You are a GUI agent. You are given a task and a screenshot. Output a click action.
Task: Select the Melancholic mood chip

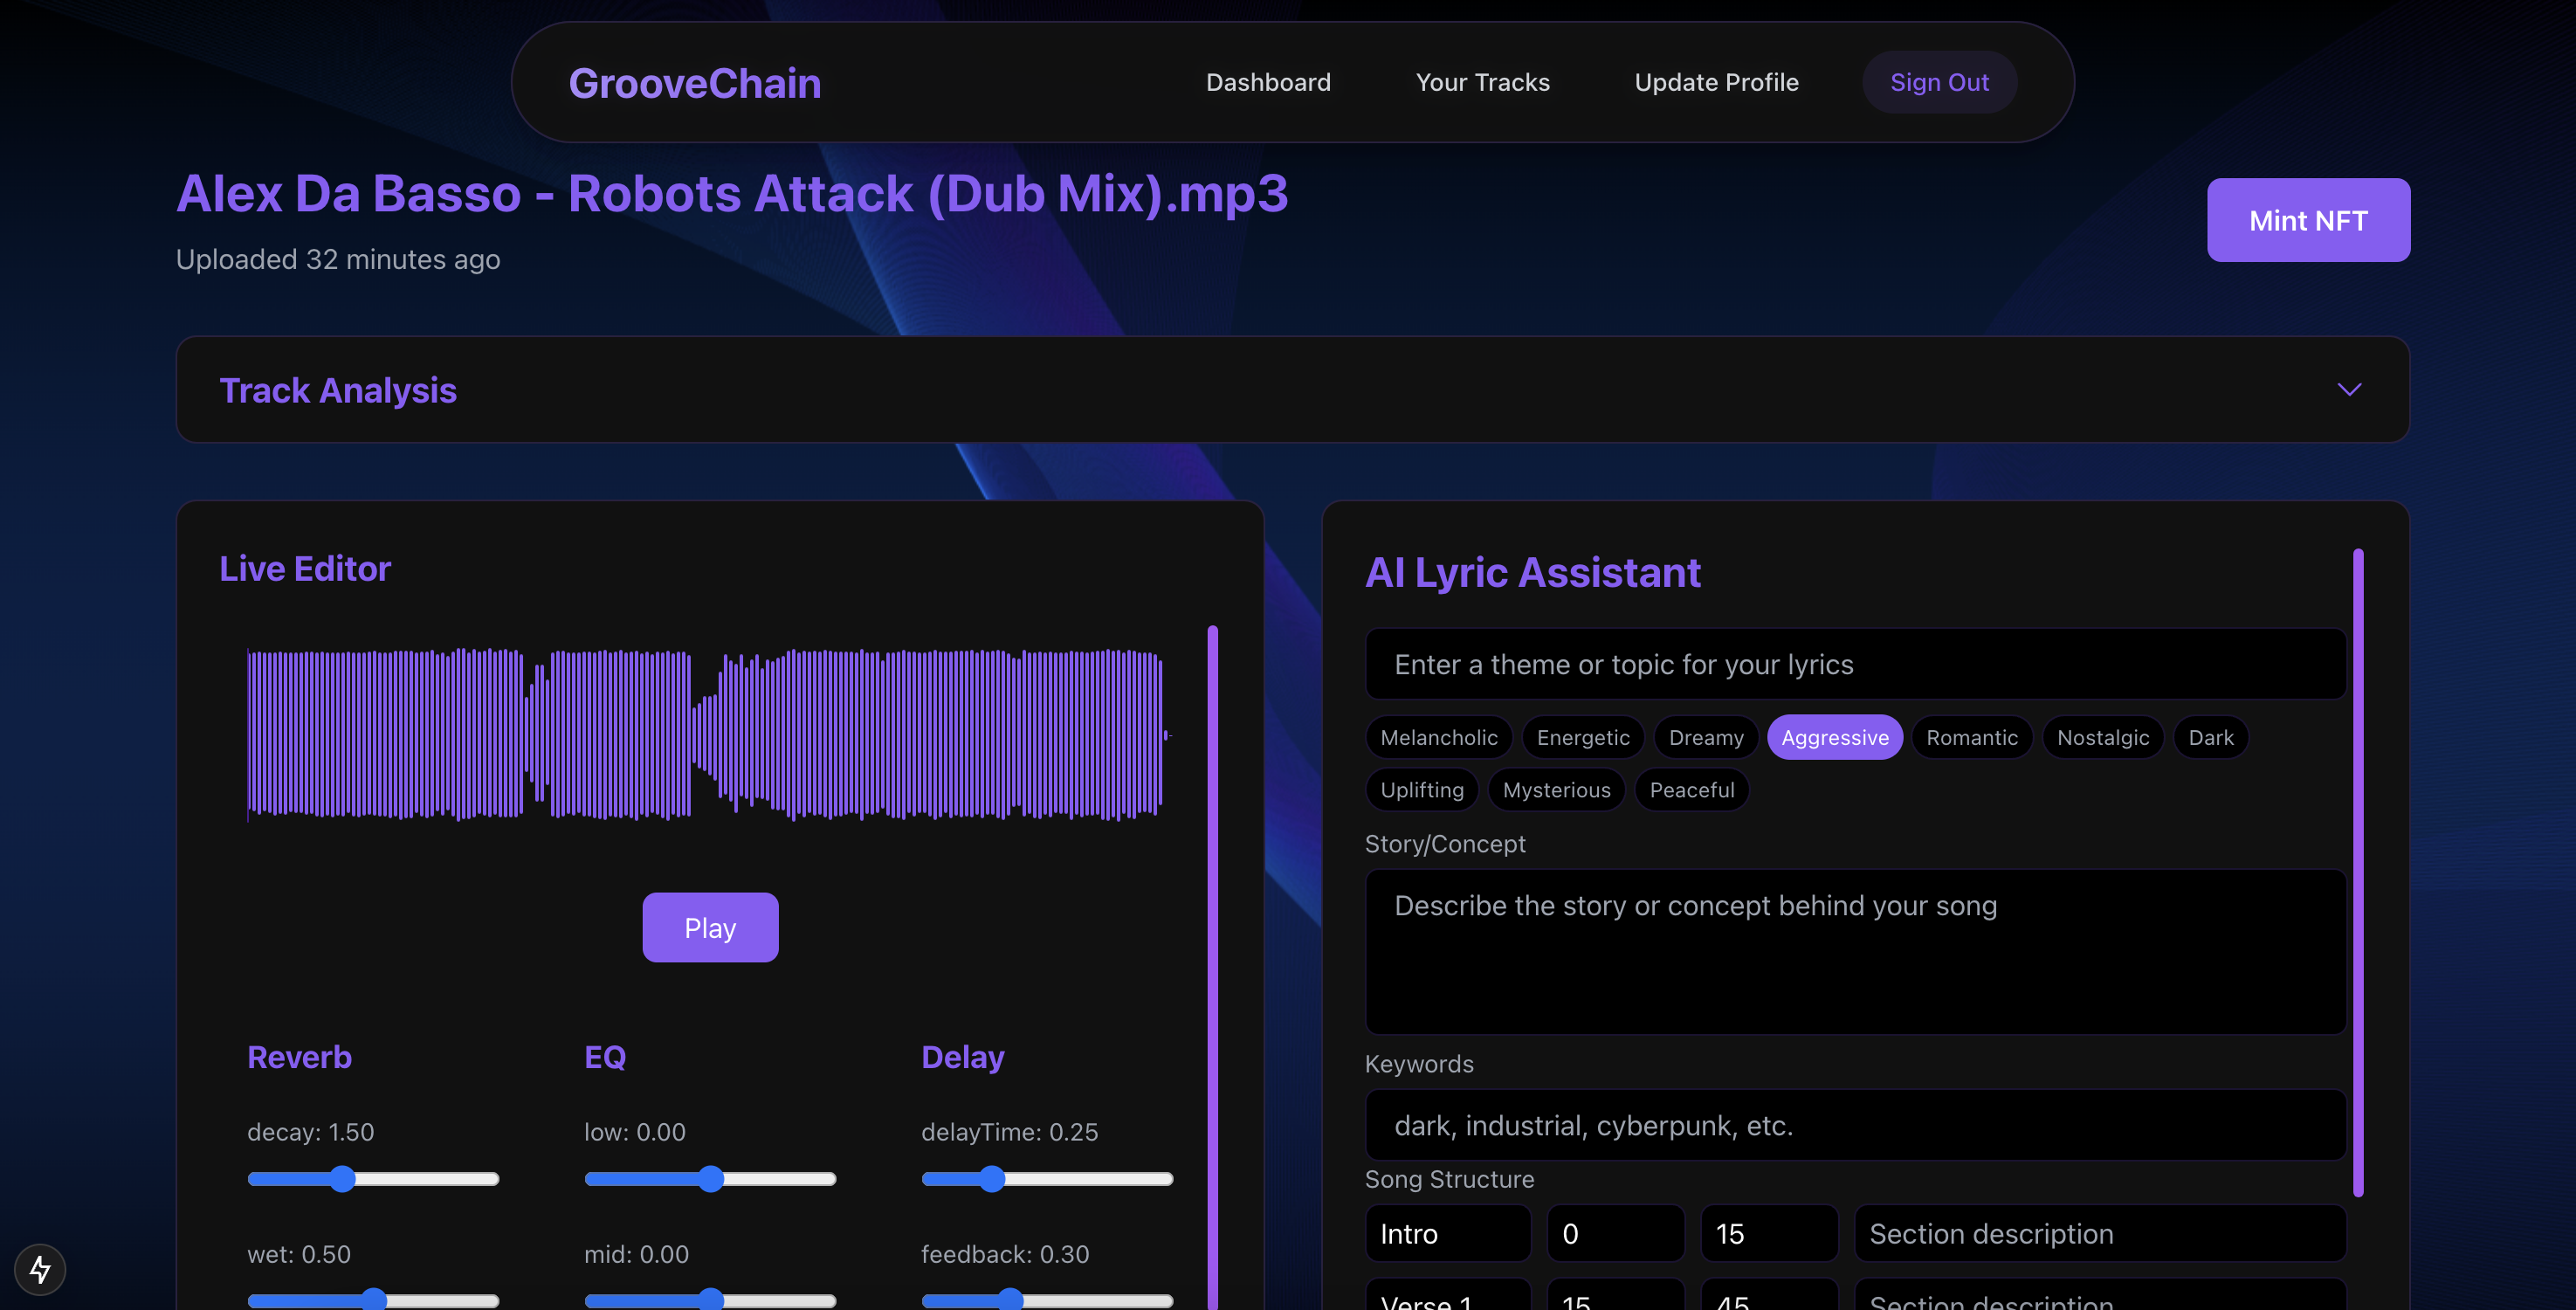(1438, 737)
